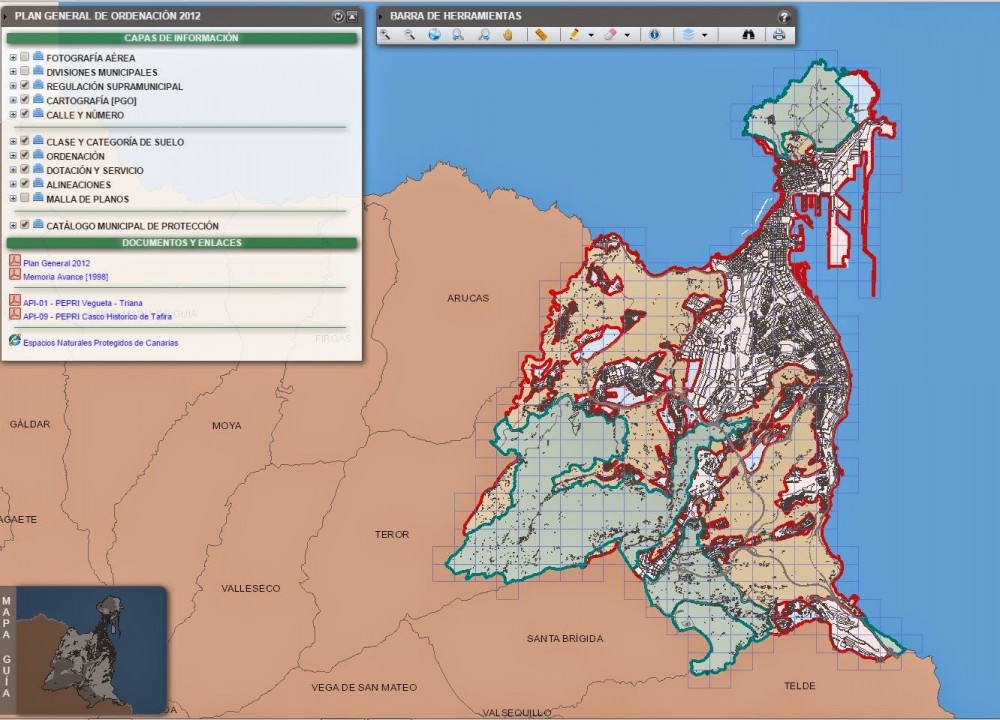
Task: Click the overview guide map thumbnail
Action: [90, 648]
